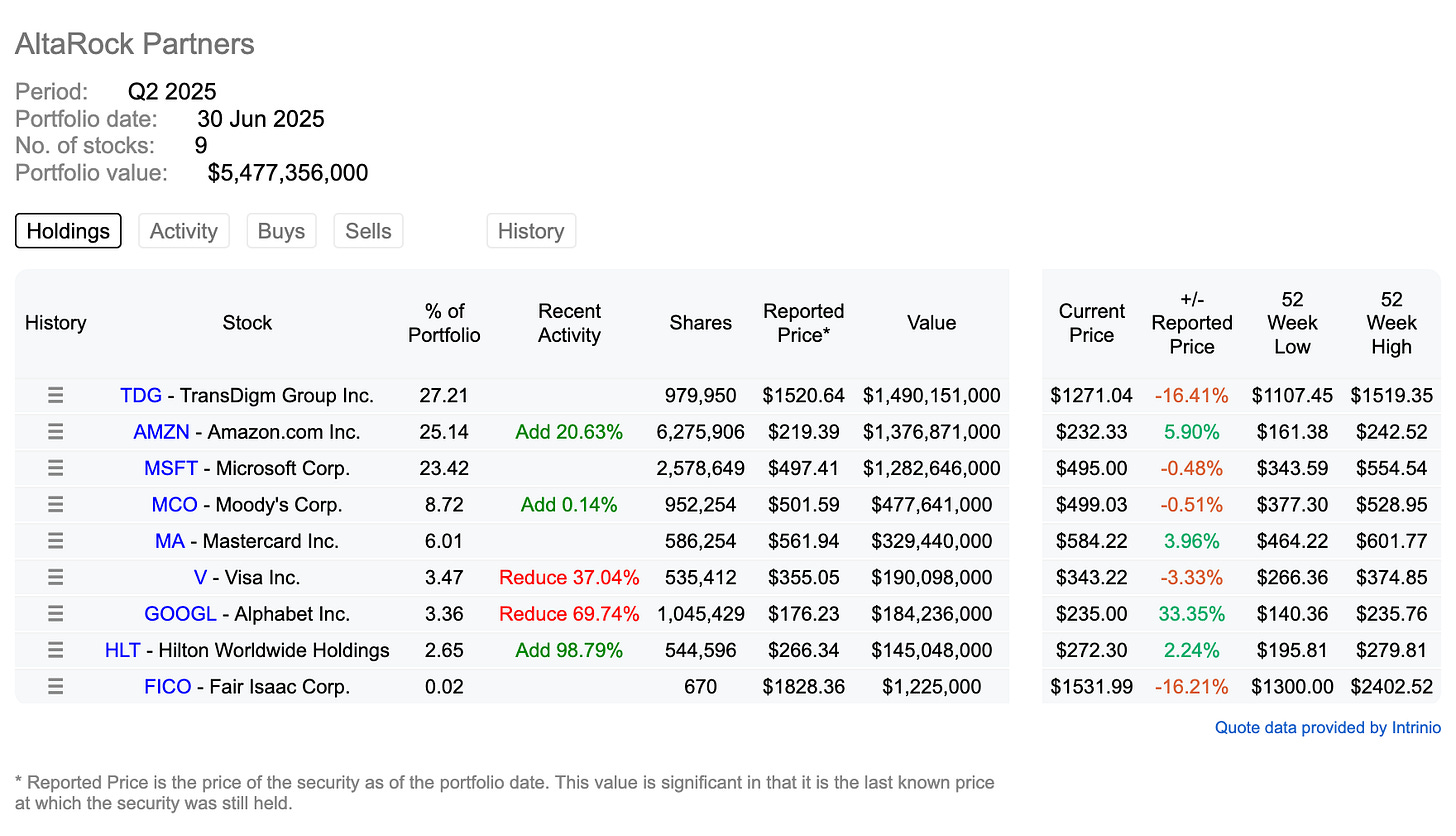The image size is (1456, 836).
Task: Open history icon for FICO row
Action: coord(56,687)
